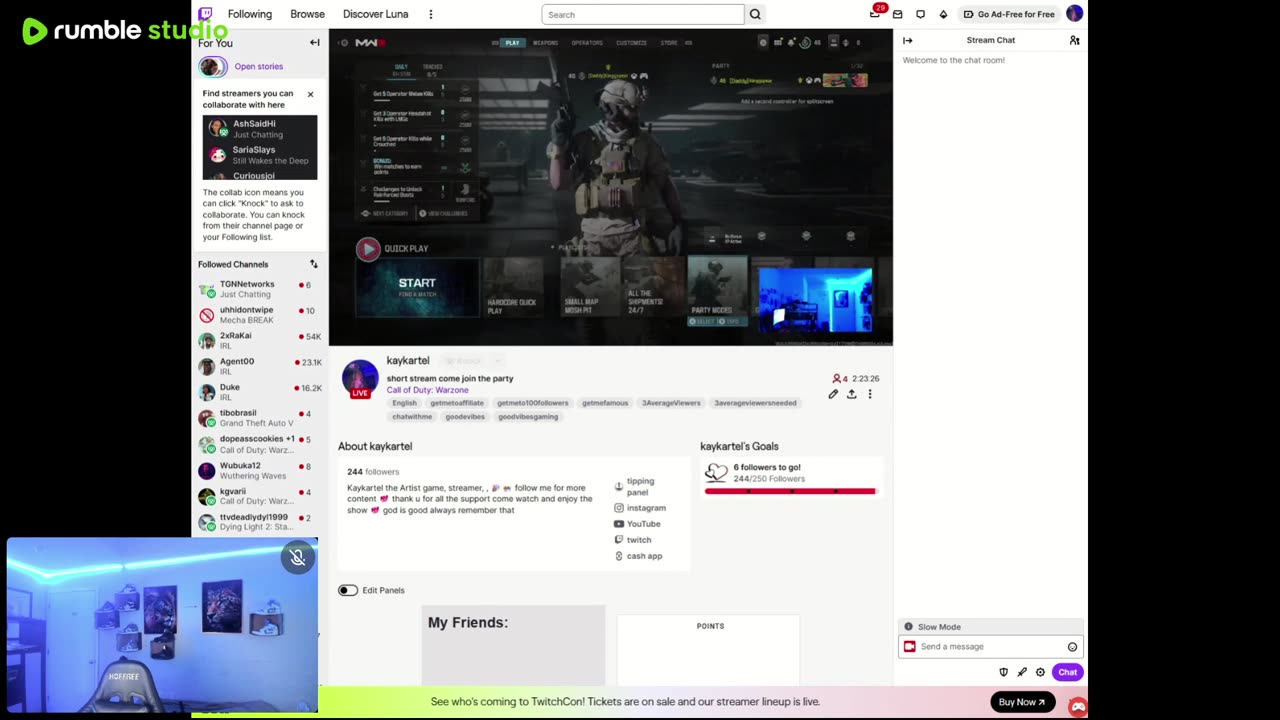Open dopeasscookies channel

[258, 444]
